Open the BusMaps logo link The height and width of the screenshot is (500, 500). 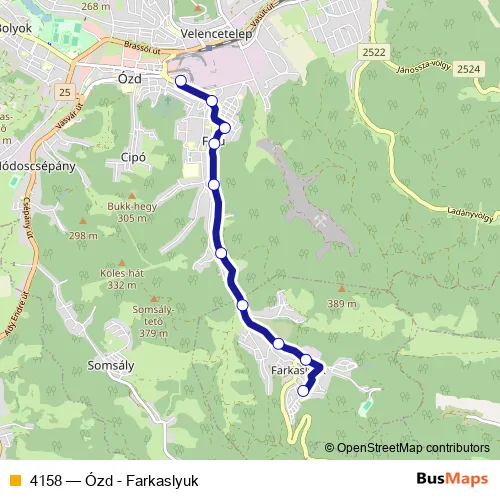(x=452, y=479)
